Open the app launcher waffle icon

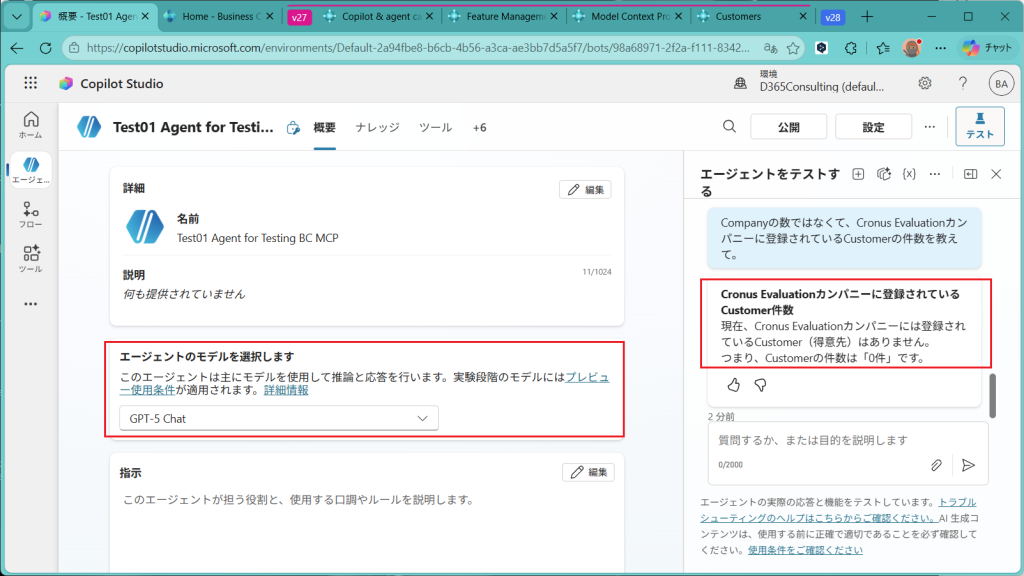coord(30,84)
